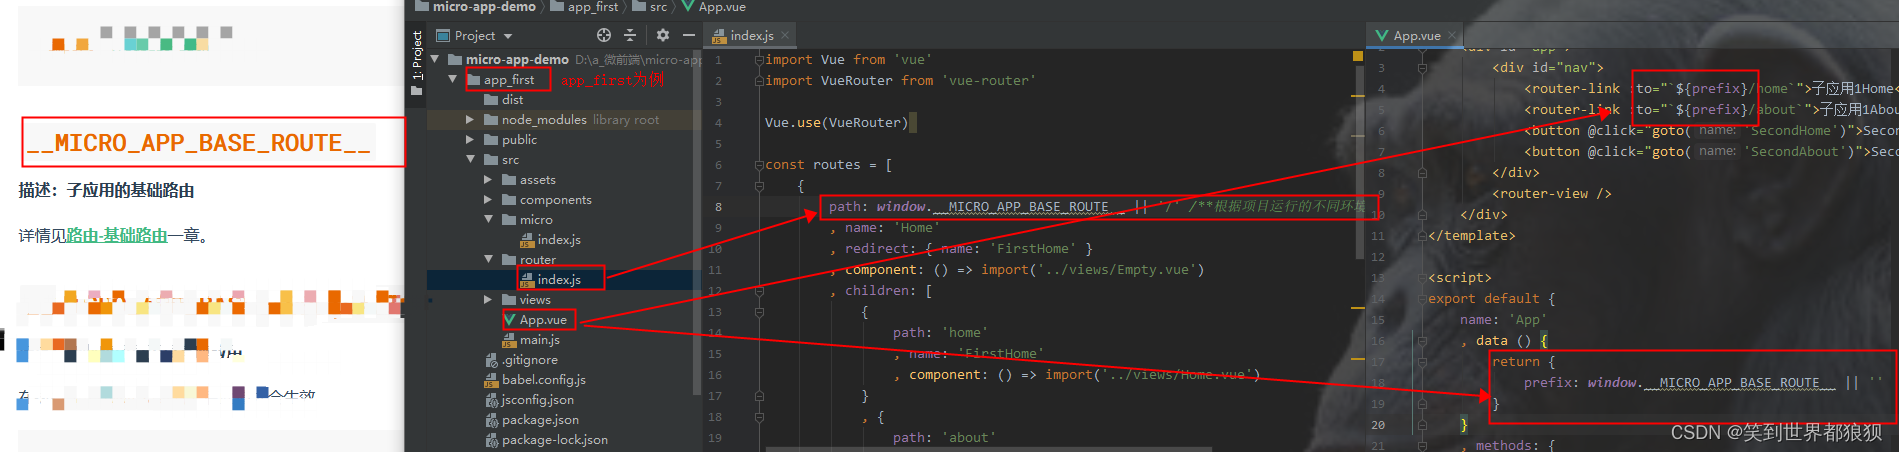The image size is (1899, 452).
Task: Open Project panel settings gear
Action: [x=662, y=35]
